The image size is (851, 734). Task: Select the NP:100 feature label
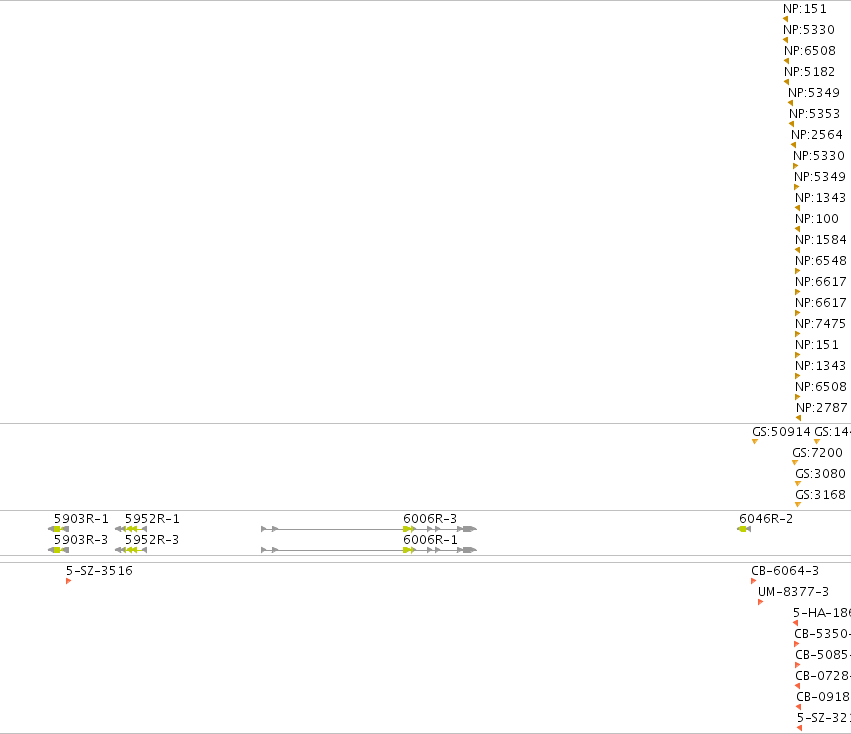(x=817, y=219)
